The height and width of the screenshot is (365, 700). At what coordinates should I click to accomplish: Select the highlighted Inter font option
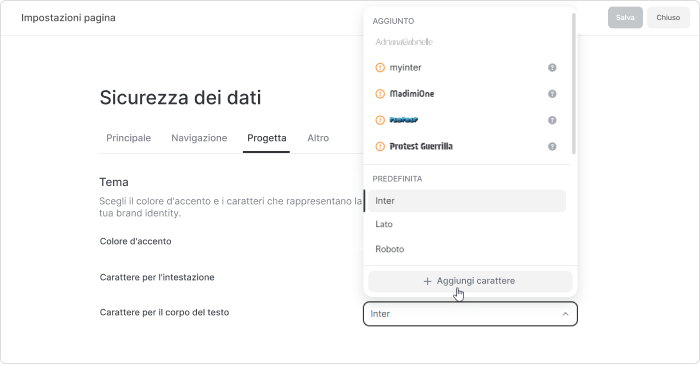click(467, 201)
